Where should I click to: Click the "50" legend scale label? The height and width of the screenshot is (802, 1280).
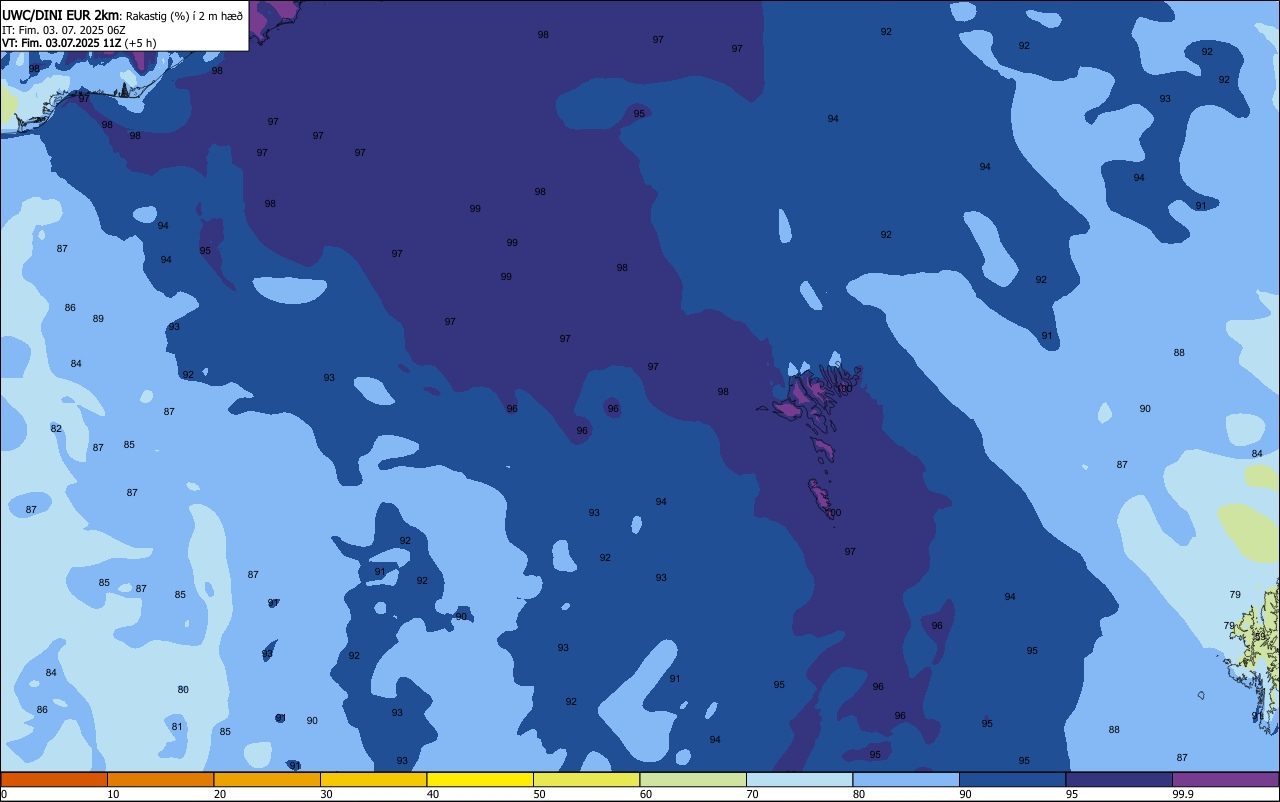(539, 794)
